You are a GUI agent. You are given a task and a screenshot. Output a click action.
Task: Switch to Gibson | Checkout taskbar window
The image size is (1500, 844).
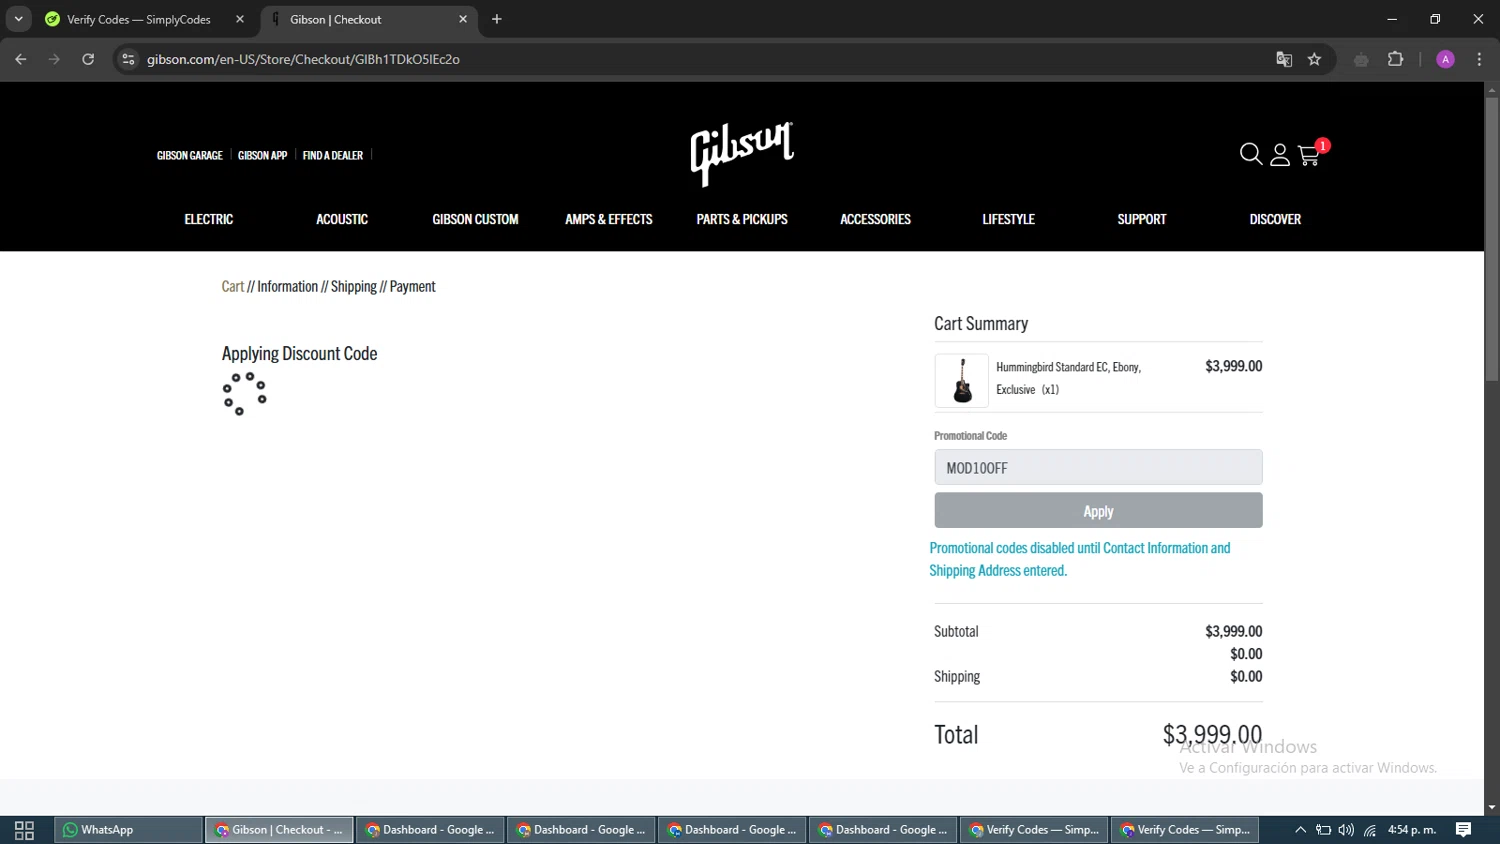pos(279,830)
